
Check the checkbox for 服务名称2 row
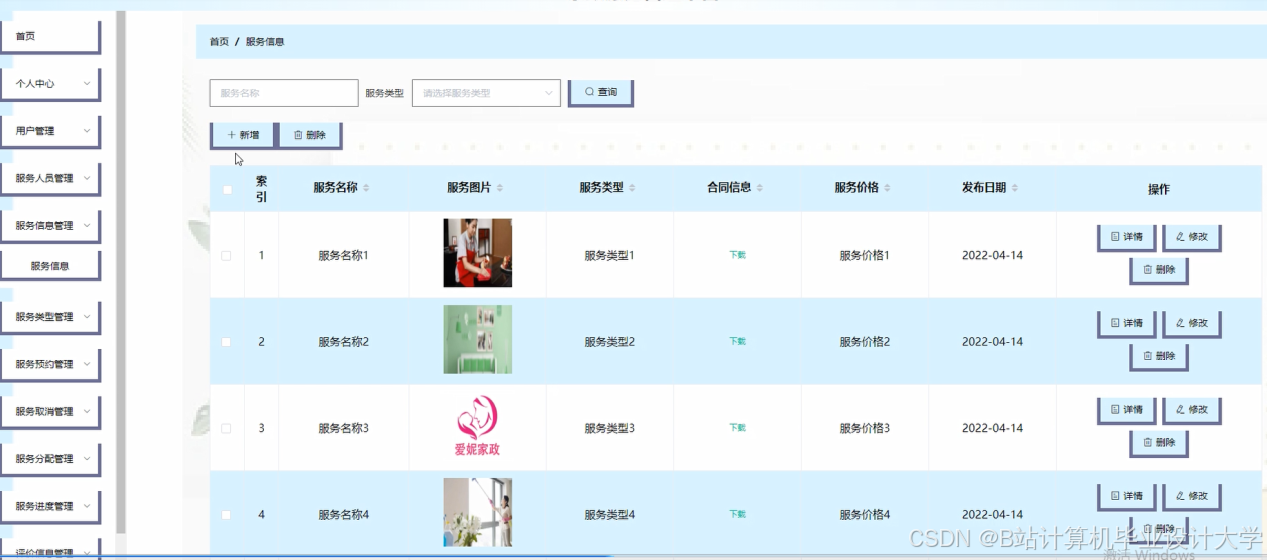(226, 342)
